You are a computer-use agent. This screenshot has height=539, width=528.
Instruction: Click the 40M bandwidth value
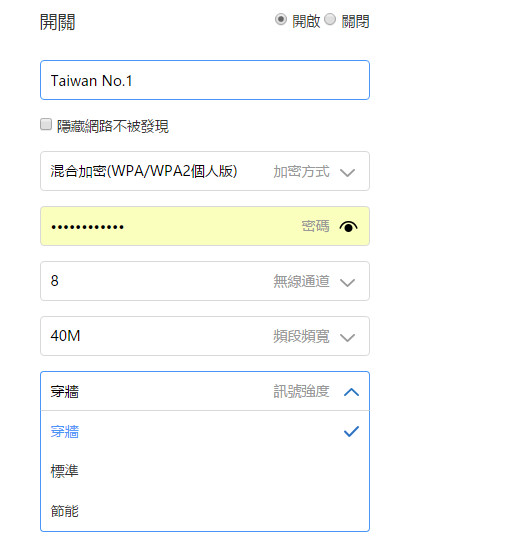(65, 336)
